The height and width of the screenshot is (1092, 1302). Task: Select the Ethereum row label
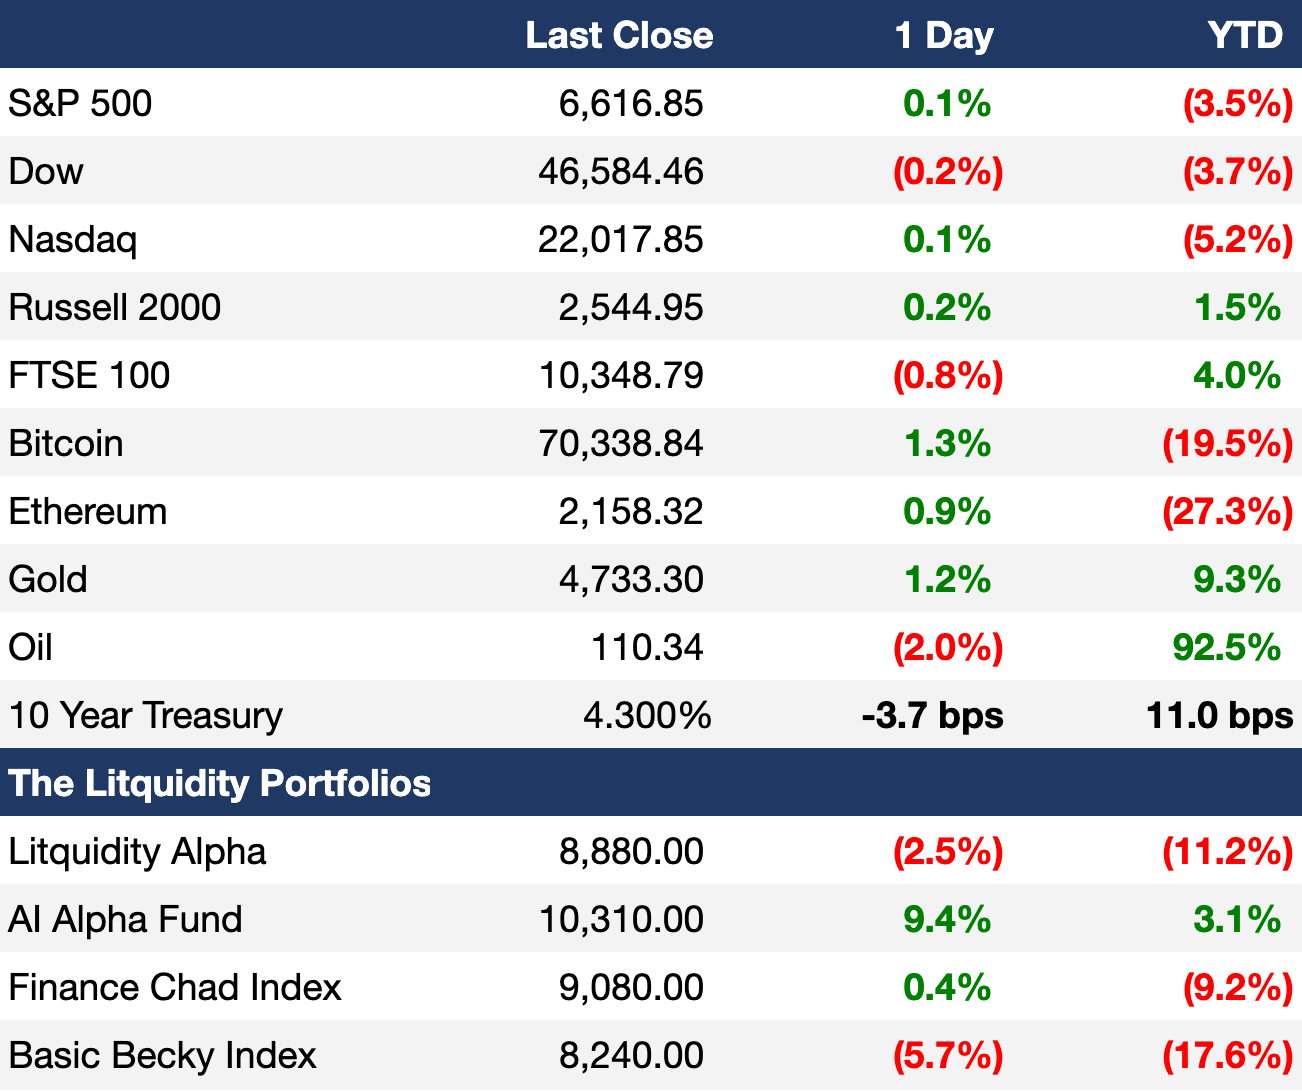[88, 511]
